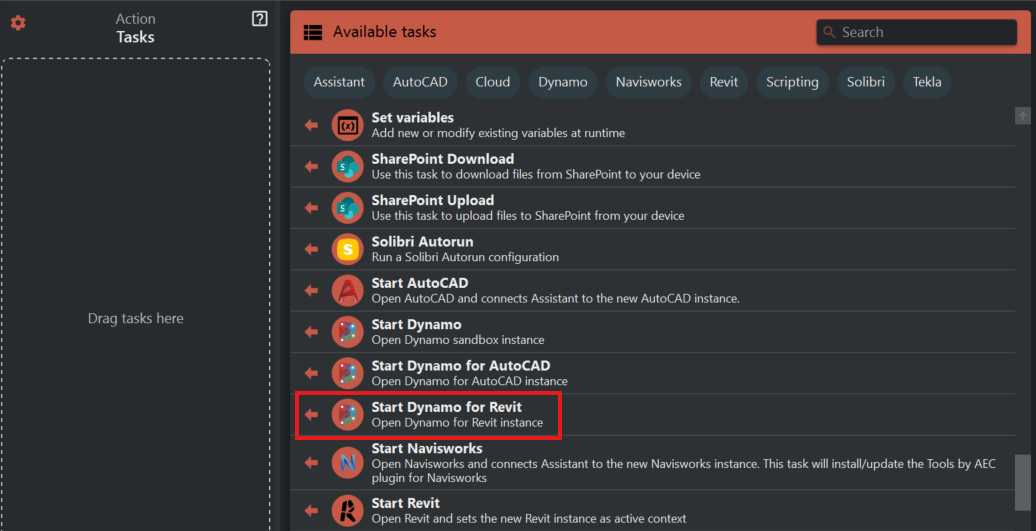Add SharePoint Download using its left arrow
Viewport: 1036px width, 531px height.
(x=311, y=166)
